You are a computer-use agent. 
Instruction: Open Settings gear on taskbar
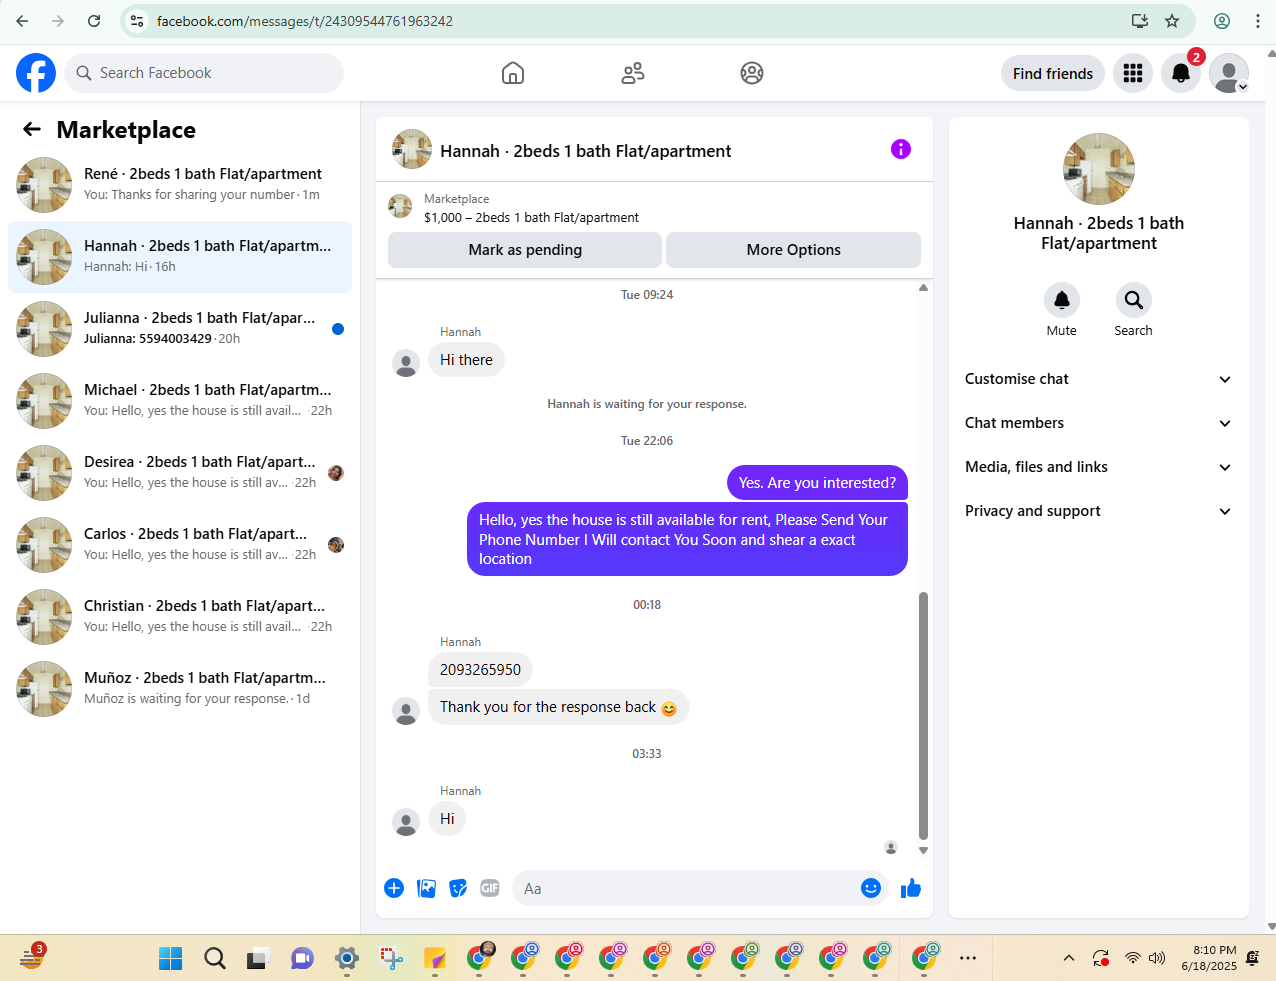347,958
